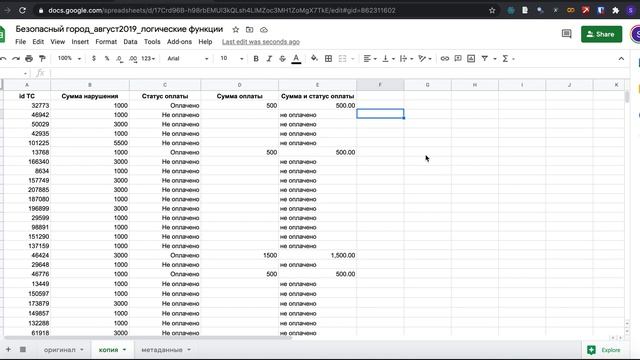Click the Redo arrow icon
Image resolution: width=640 pixels, height=360 pixels.
16,59
